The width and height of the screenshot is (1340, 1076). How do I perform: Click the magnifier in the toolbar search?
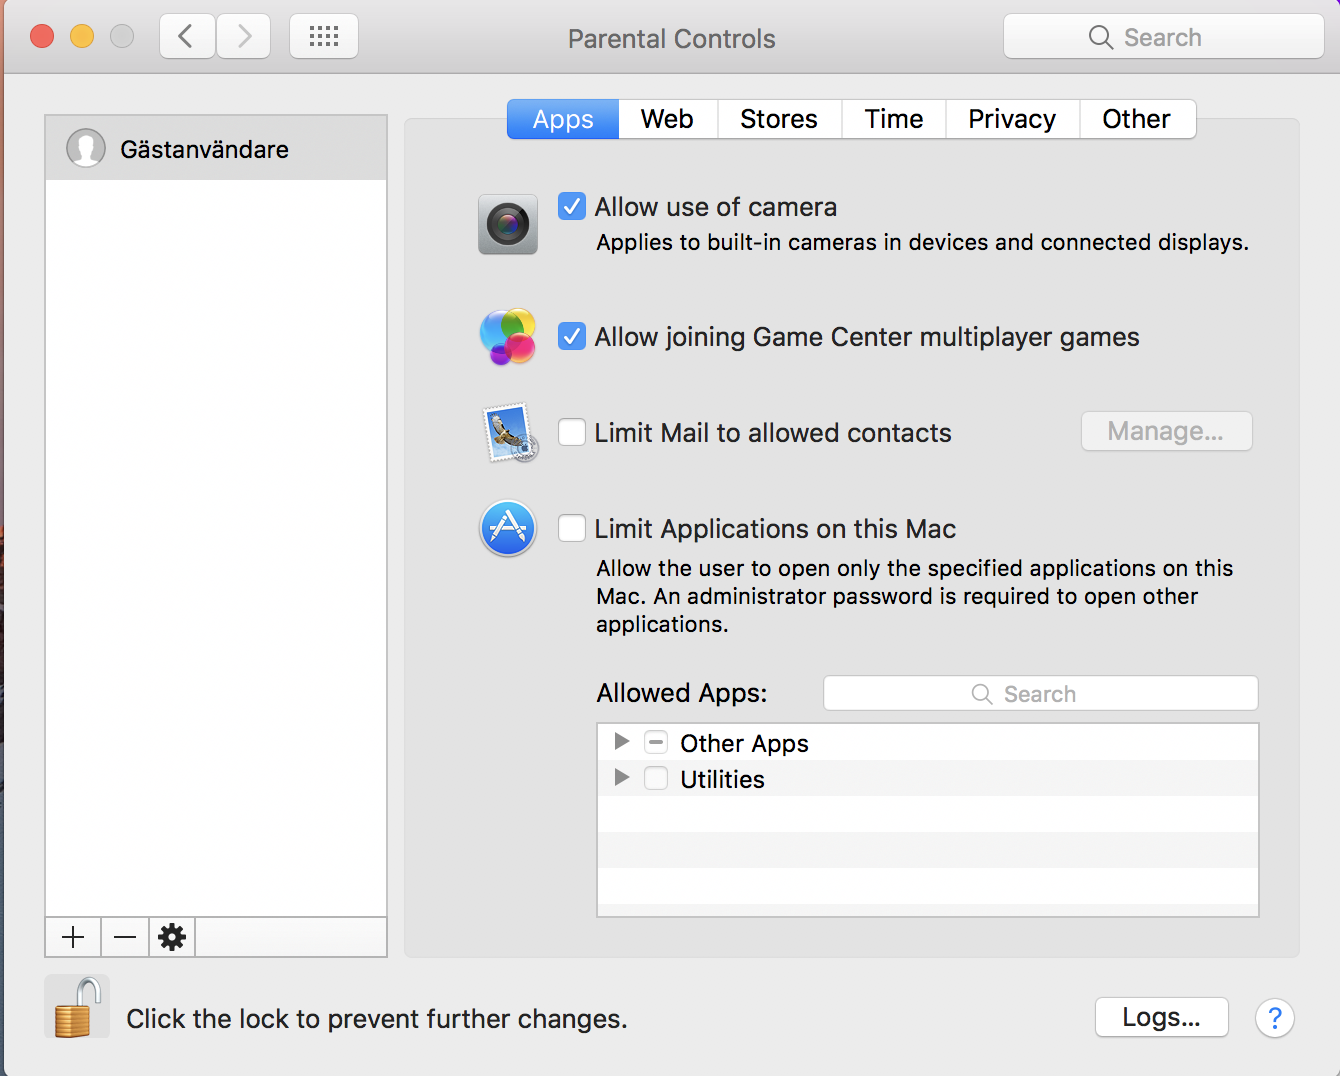click(1100, 37)
